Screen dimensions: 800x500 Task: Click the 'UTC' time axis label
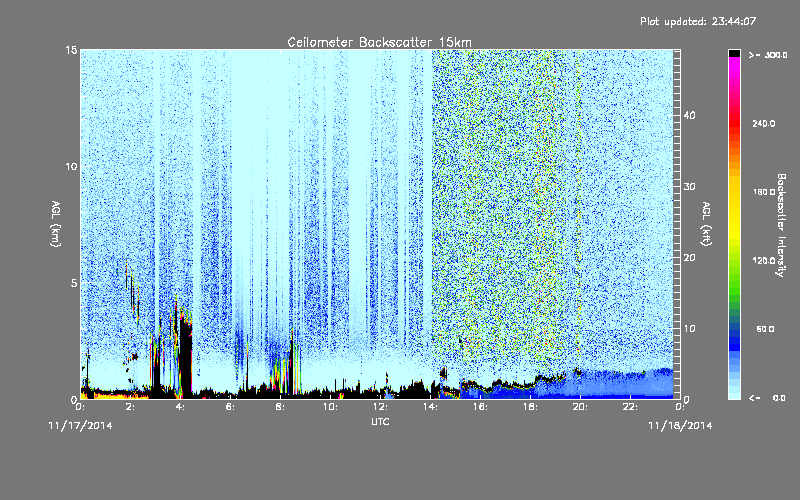click(380, 421)
